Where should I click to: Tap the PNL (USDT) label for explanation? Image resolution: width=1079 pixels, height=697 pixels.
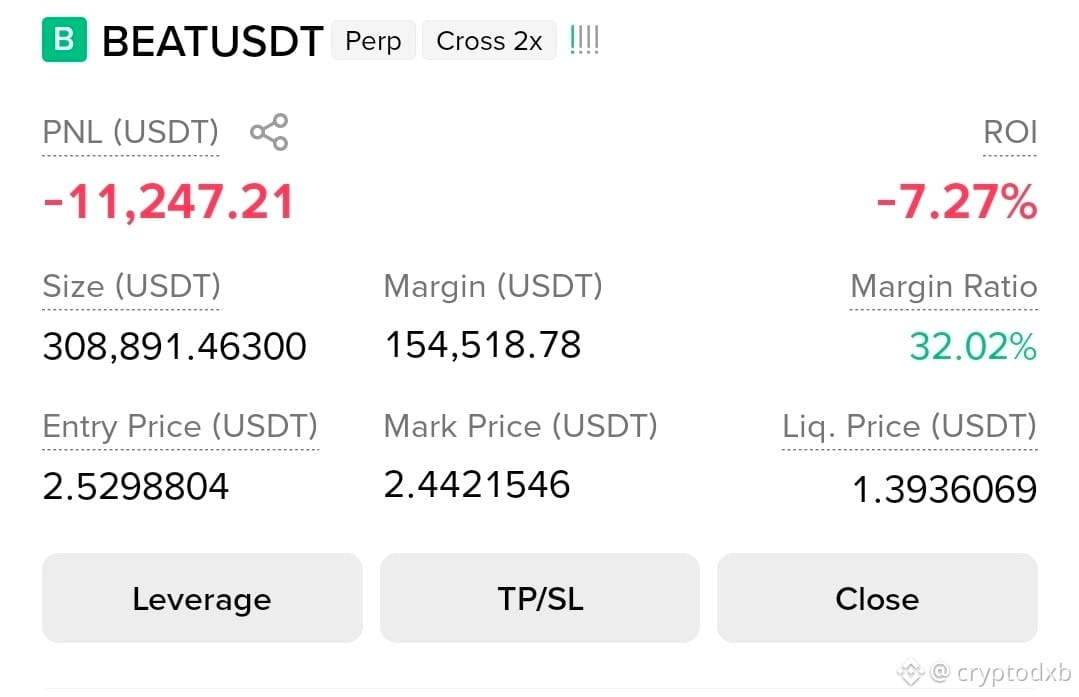point(131,131)
